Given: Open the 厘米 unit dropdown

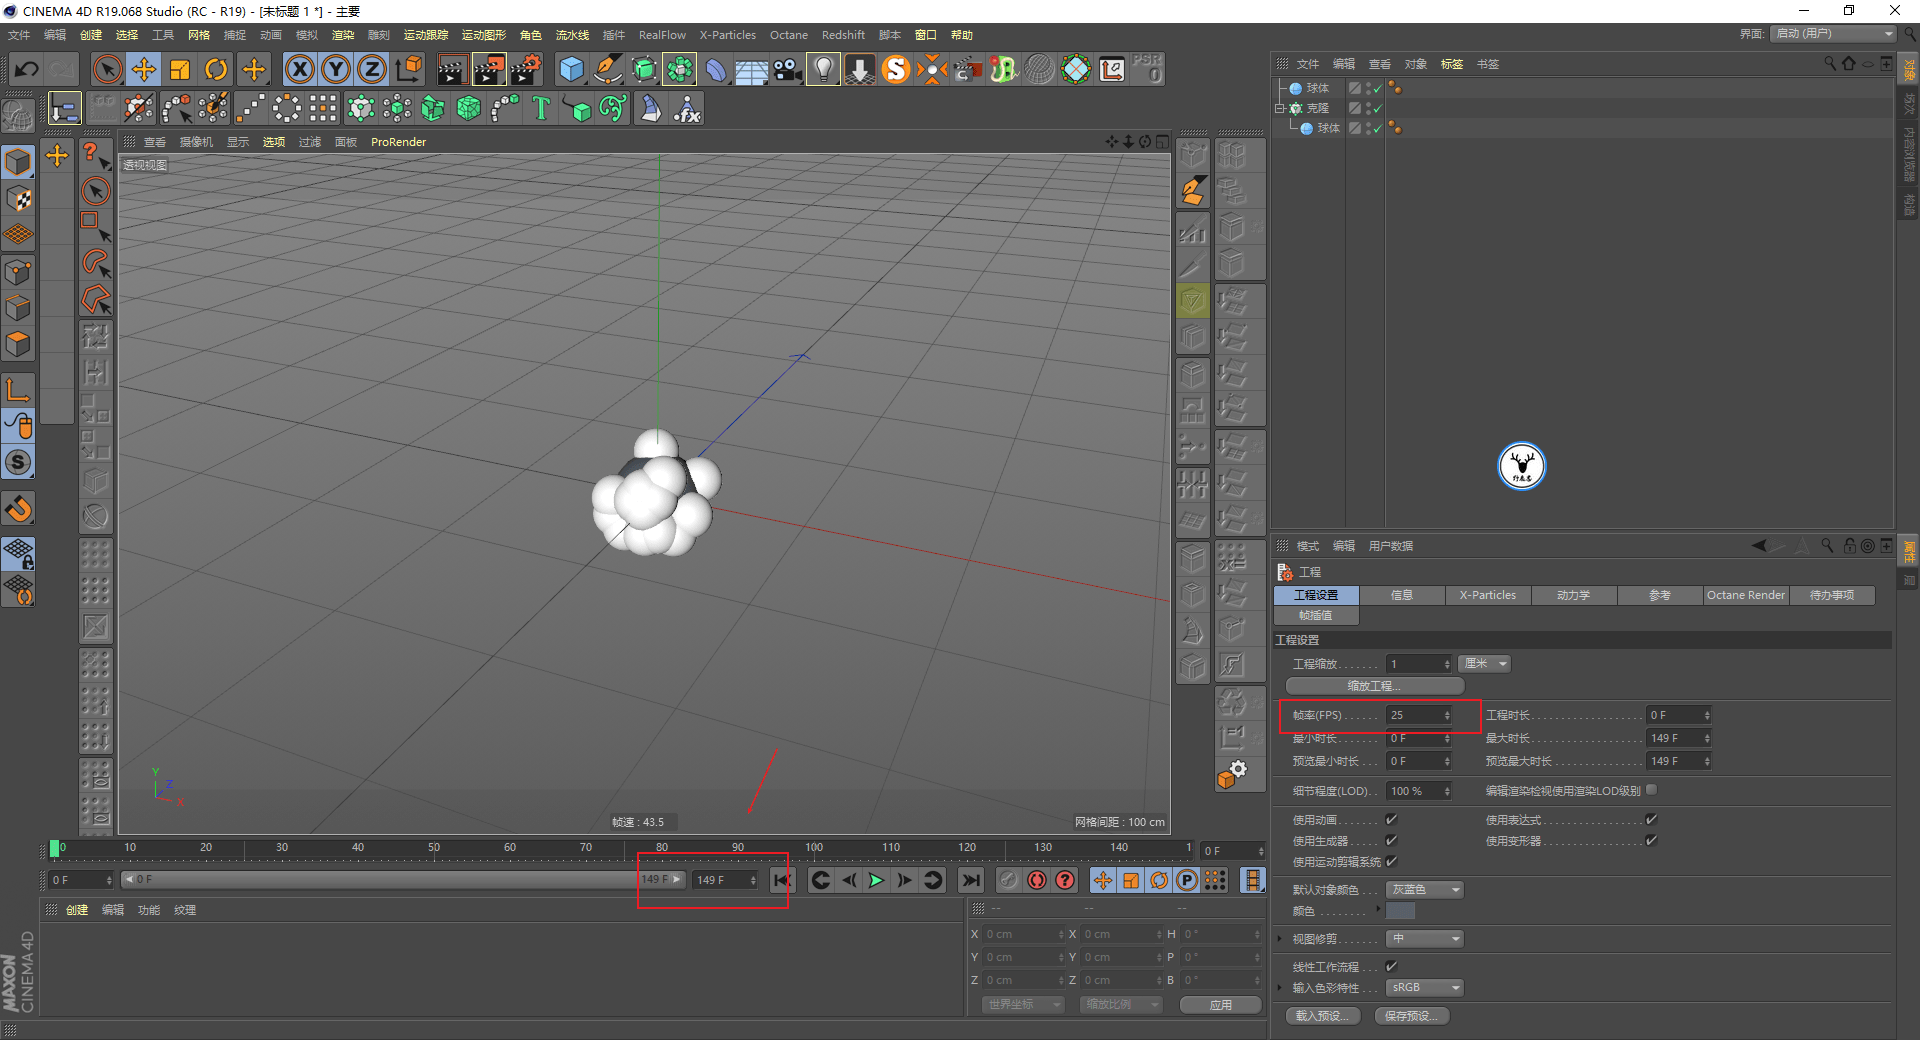Looking at the screenshot, I should (1485, 664).
